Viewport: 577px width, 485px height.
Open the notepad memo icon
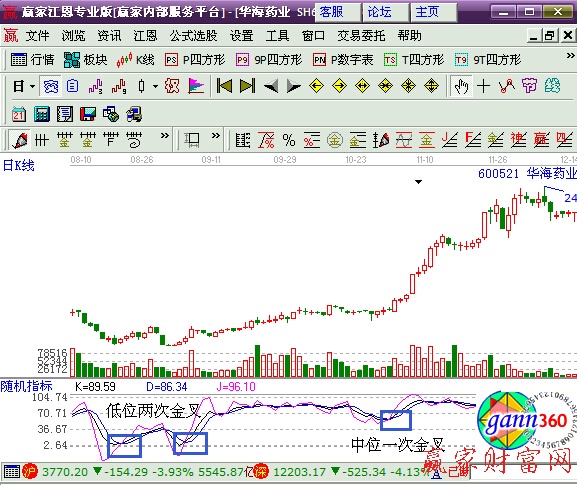[65, 114]
